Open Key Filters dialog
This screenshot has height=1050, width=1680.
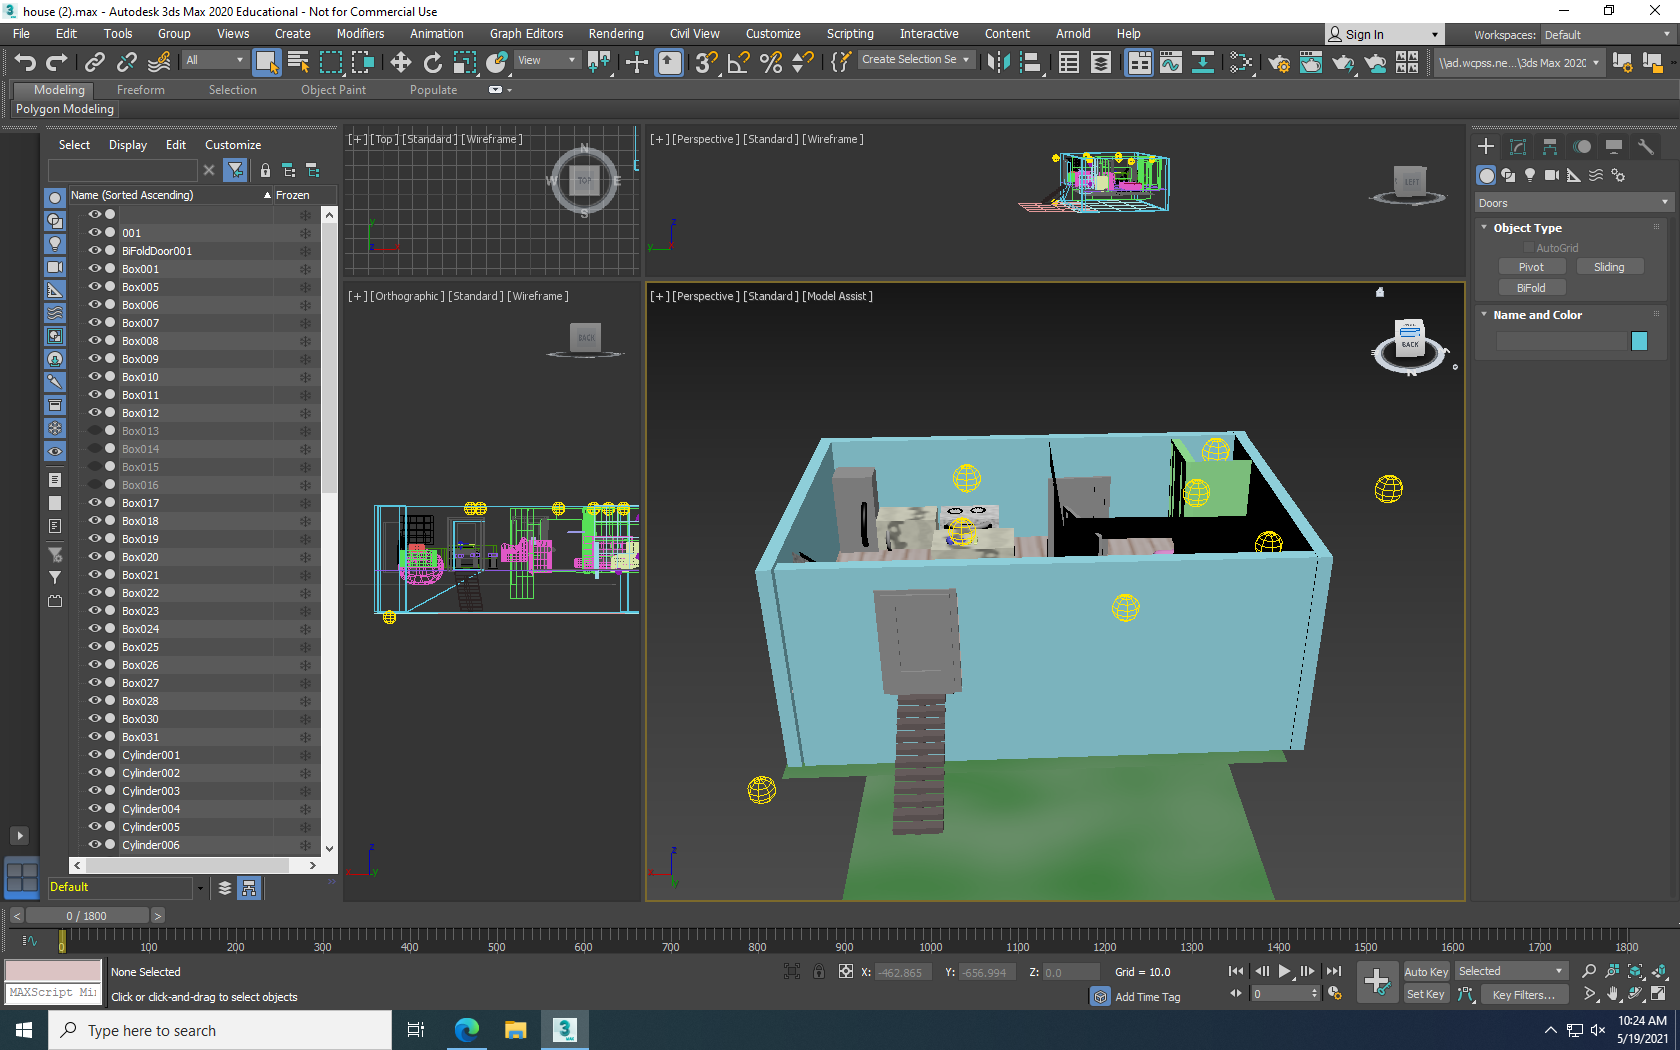pyautogui.click(x=1523, y=995)
